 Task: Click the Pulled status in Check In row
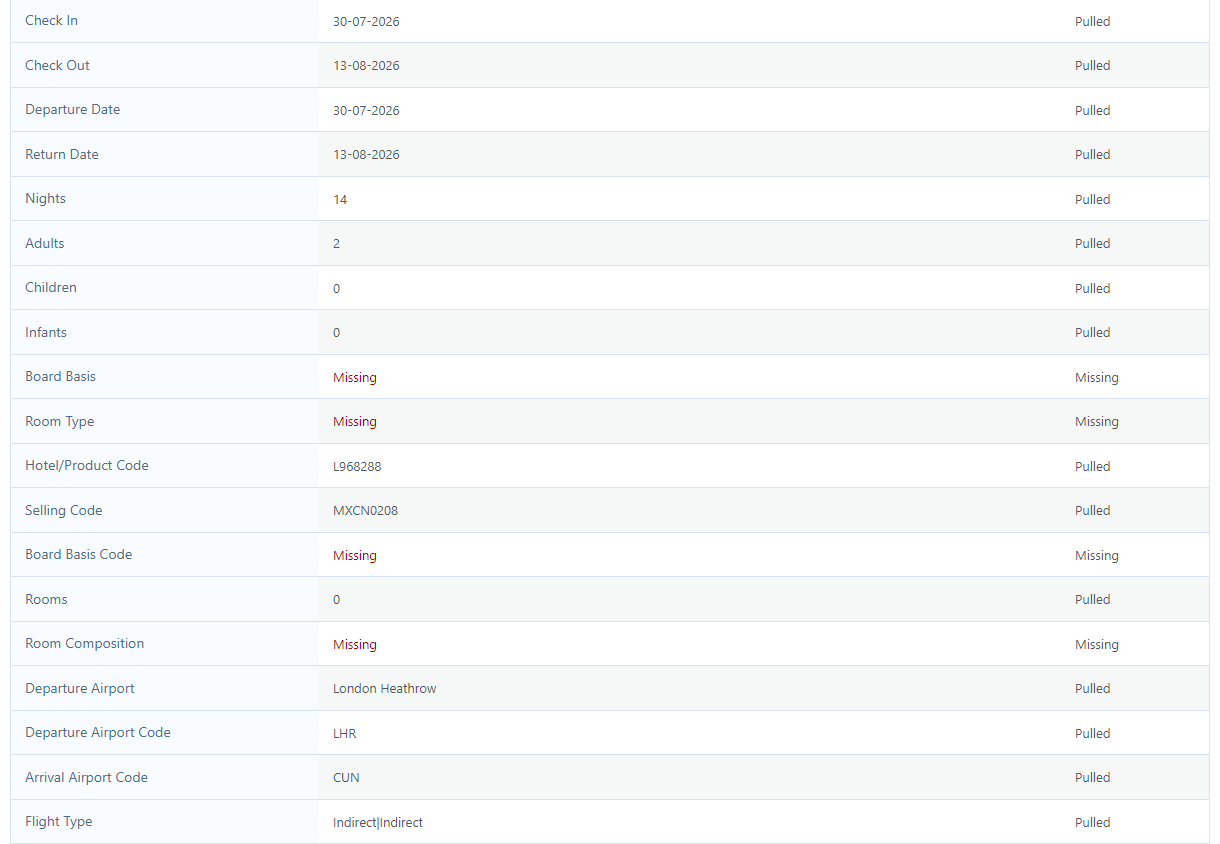pyautogui.click(x=1093, y=22)
